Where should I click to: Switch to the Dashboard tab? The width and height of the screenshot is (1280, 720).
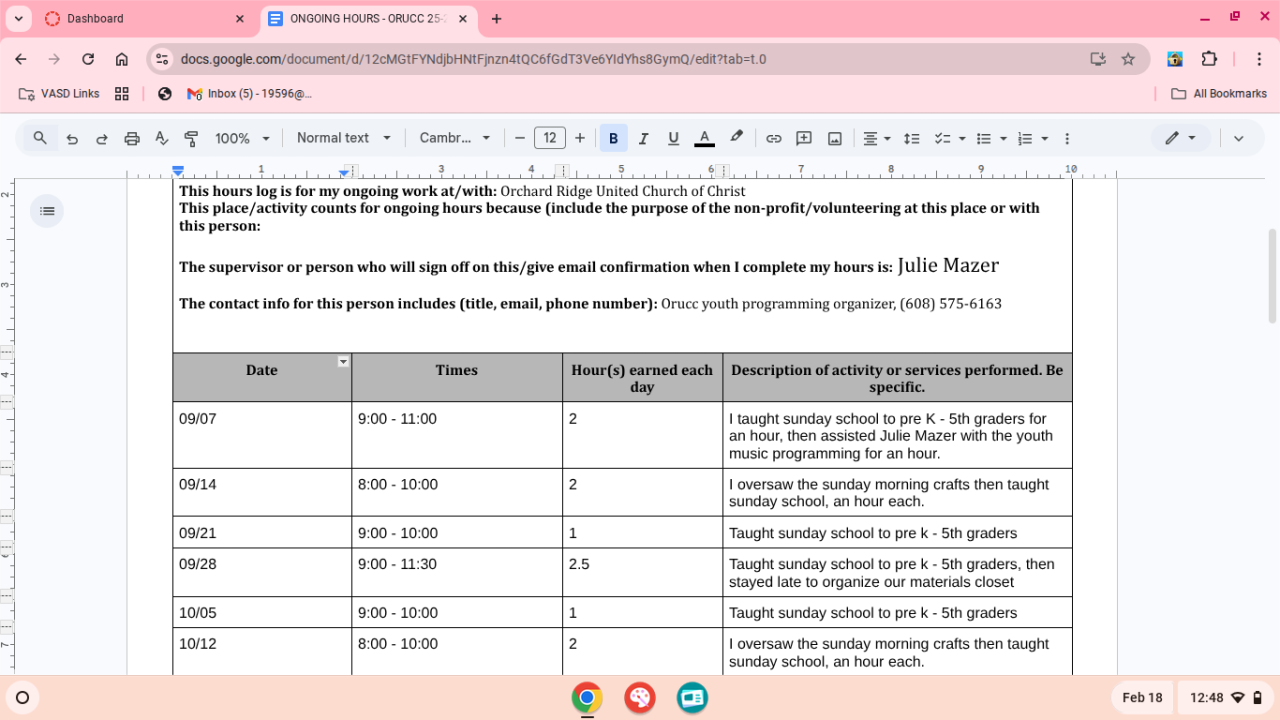pos(95,18)
